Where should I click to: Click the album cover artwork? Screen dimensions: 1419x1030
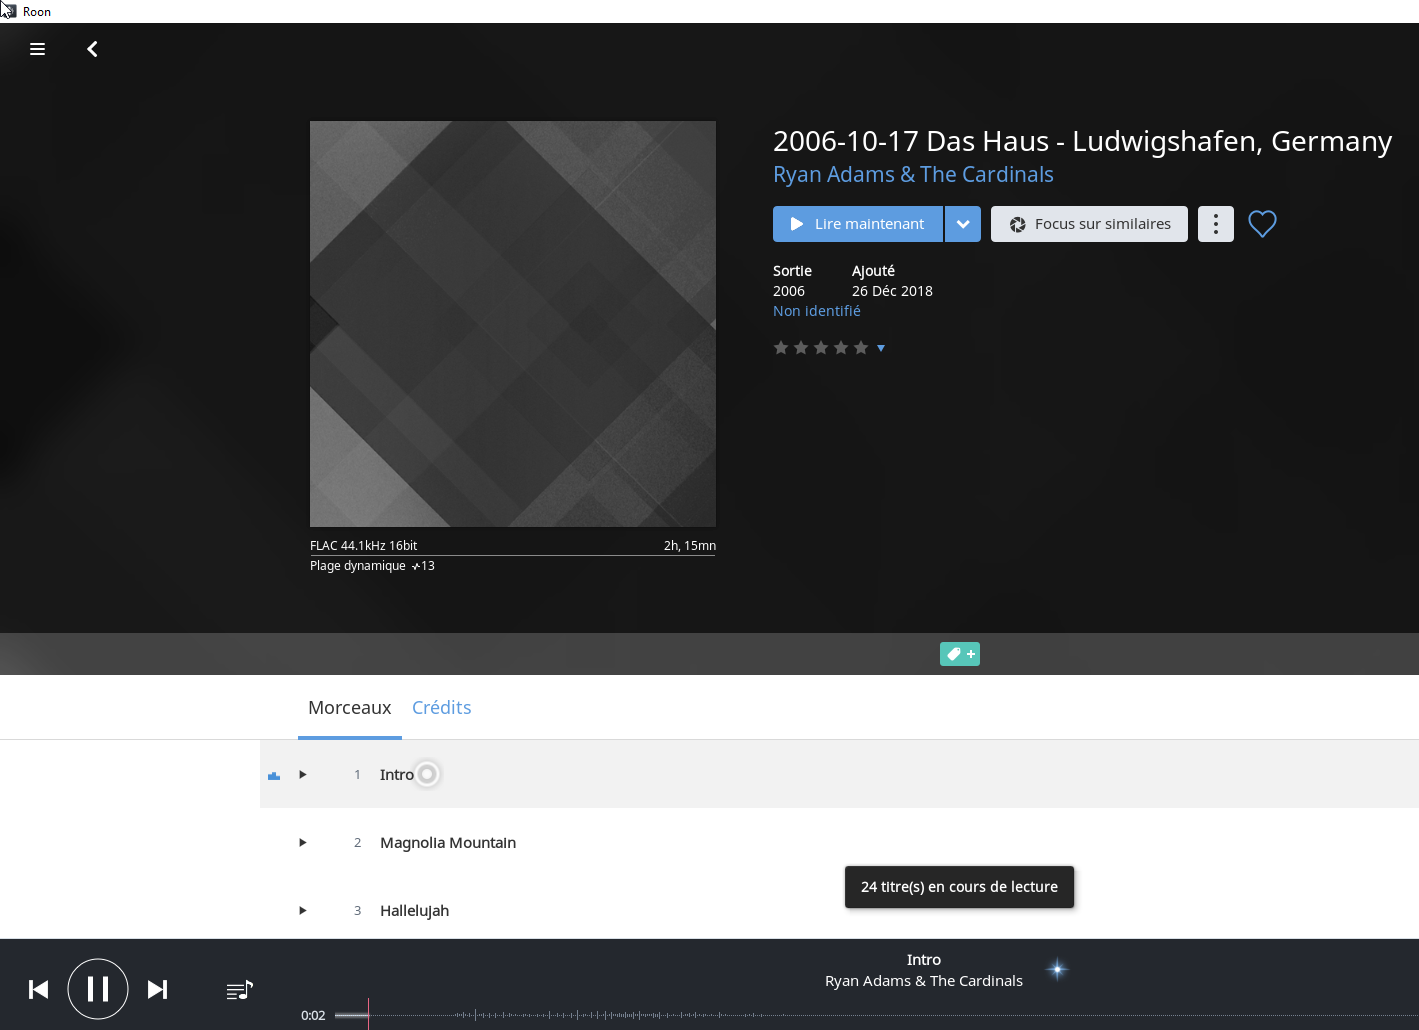pyautogui.click(x=513, y=324)
